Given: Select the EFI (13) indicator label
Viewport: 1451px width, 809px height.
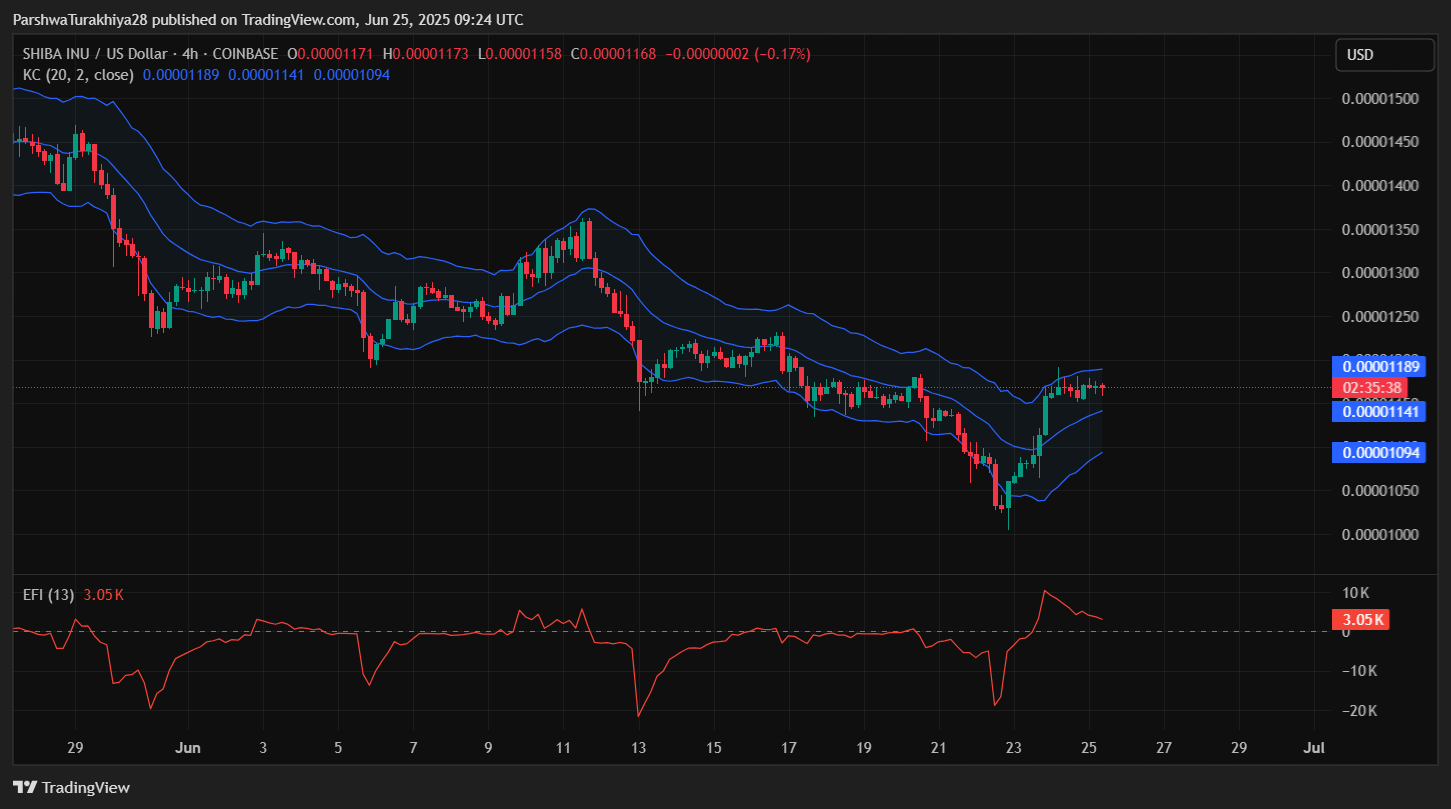Looking at the screenshot, I should coord(48,595).
